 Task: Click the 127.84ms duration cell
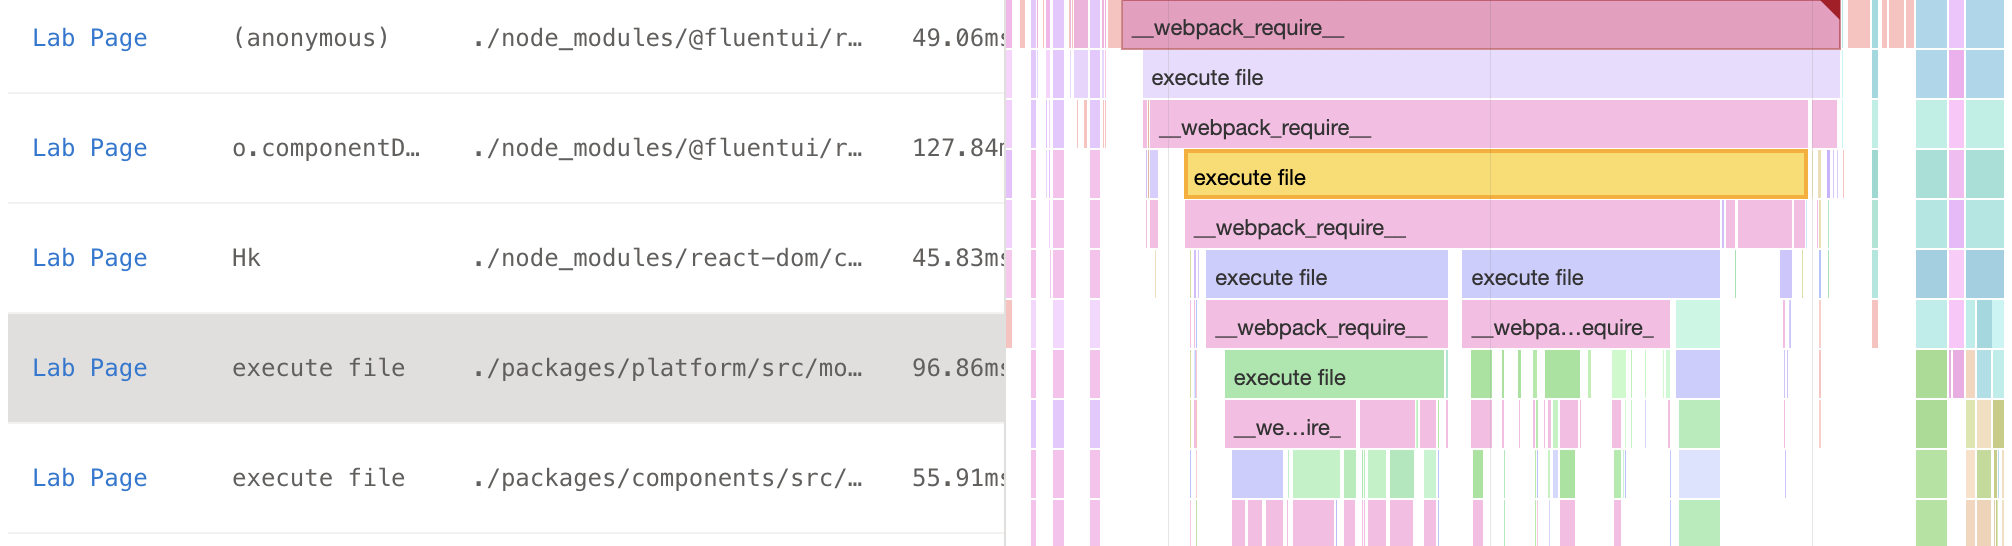tap(957, 148)
